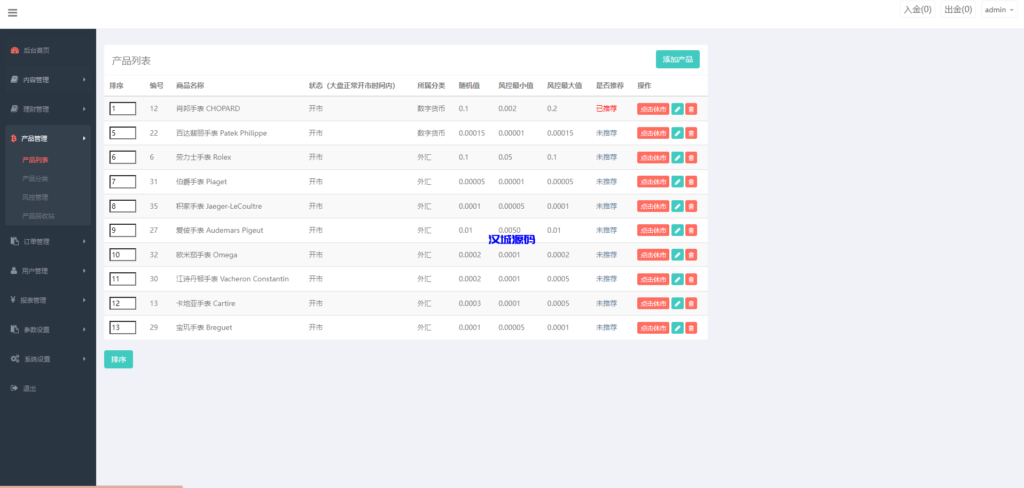Click product name 江诗丹顿手表 Vacheron Constantin
Screen dimensions: 1024x488
232,279
